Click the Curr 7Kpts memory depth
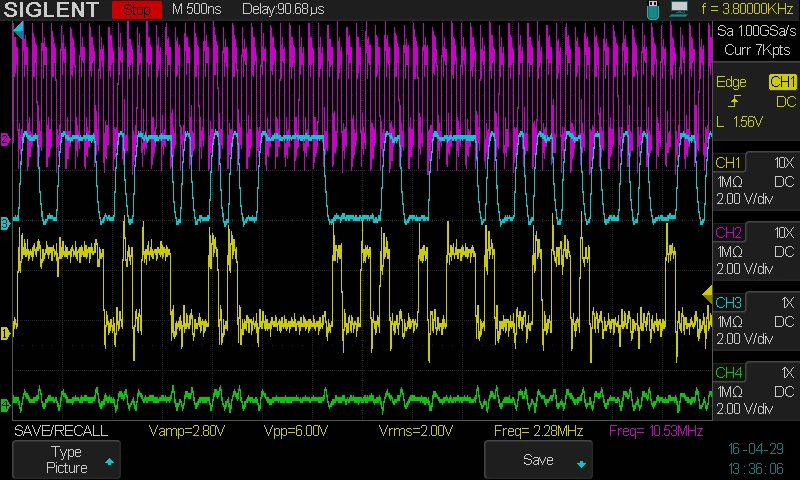 [757, 50]
